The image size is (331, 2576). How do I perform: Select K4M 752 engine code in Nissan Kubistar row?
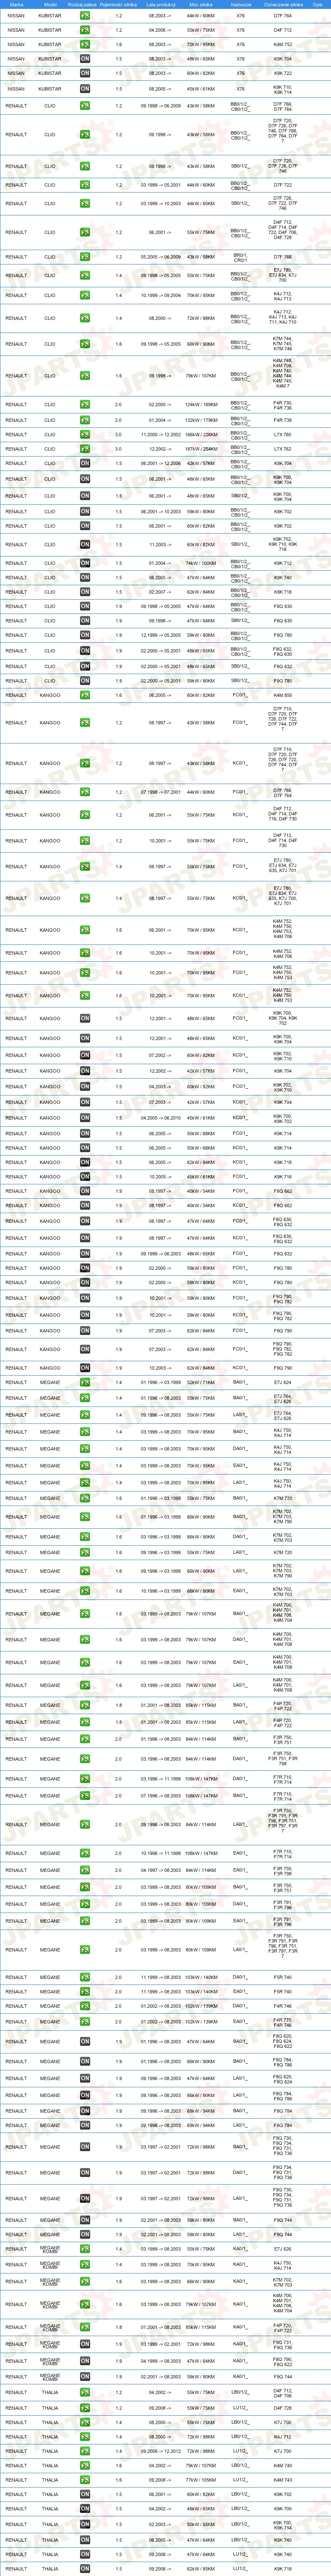coord(283,45)
